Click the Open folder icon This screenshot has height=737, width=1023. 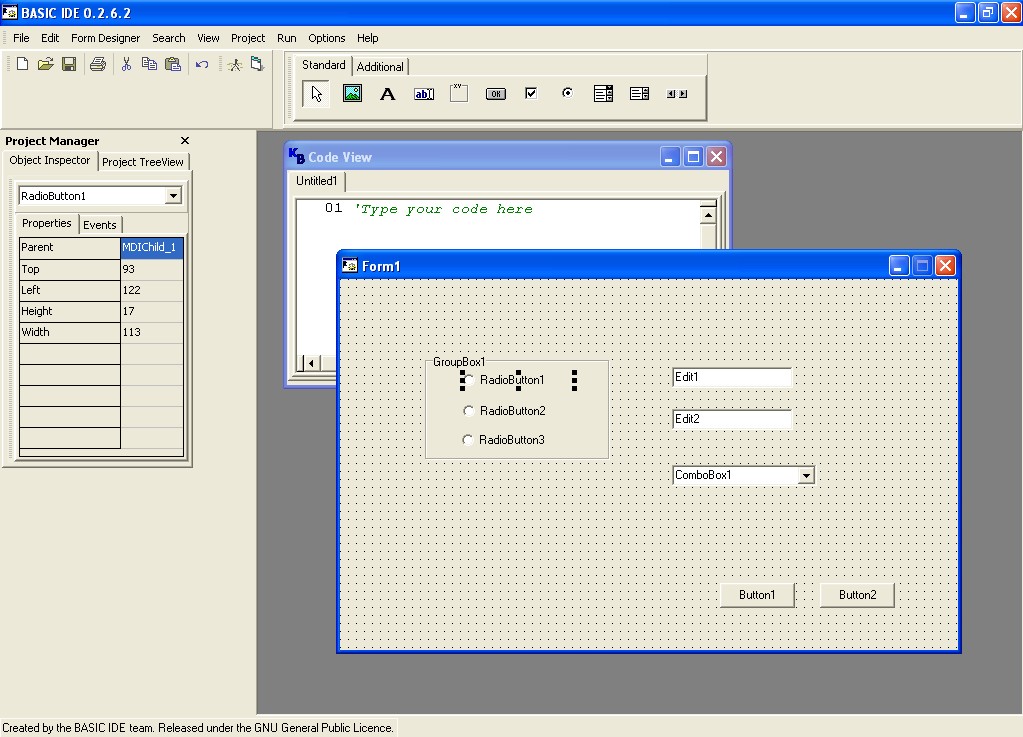click(x=45, y=64)
